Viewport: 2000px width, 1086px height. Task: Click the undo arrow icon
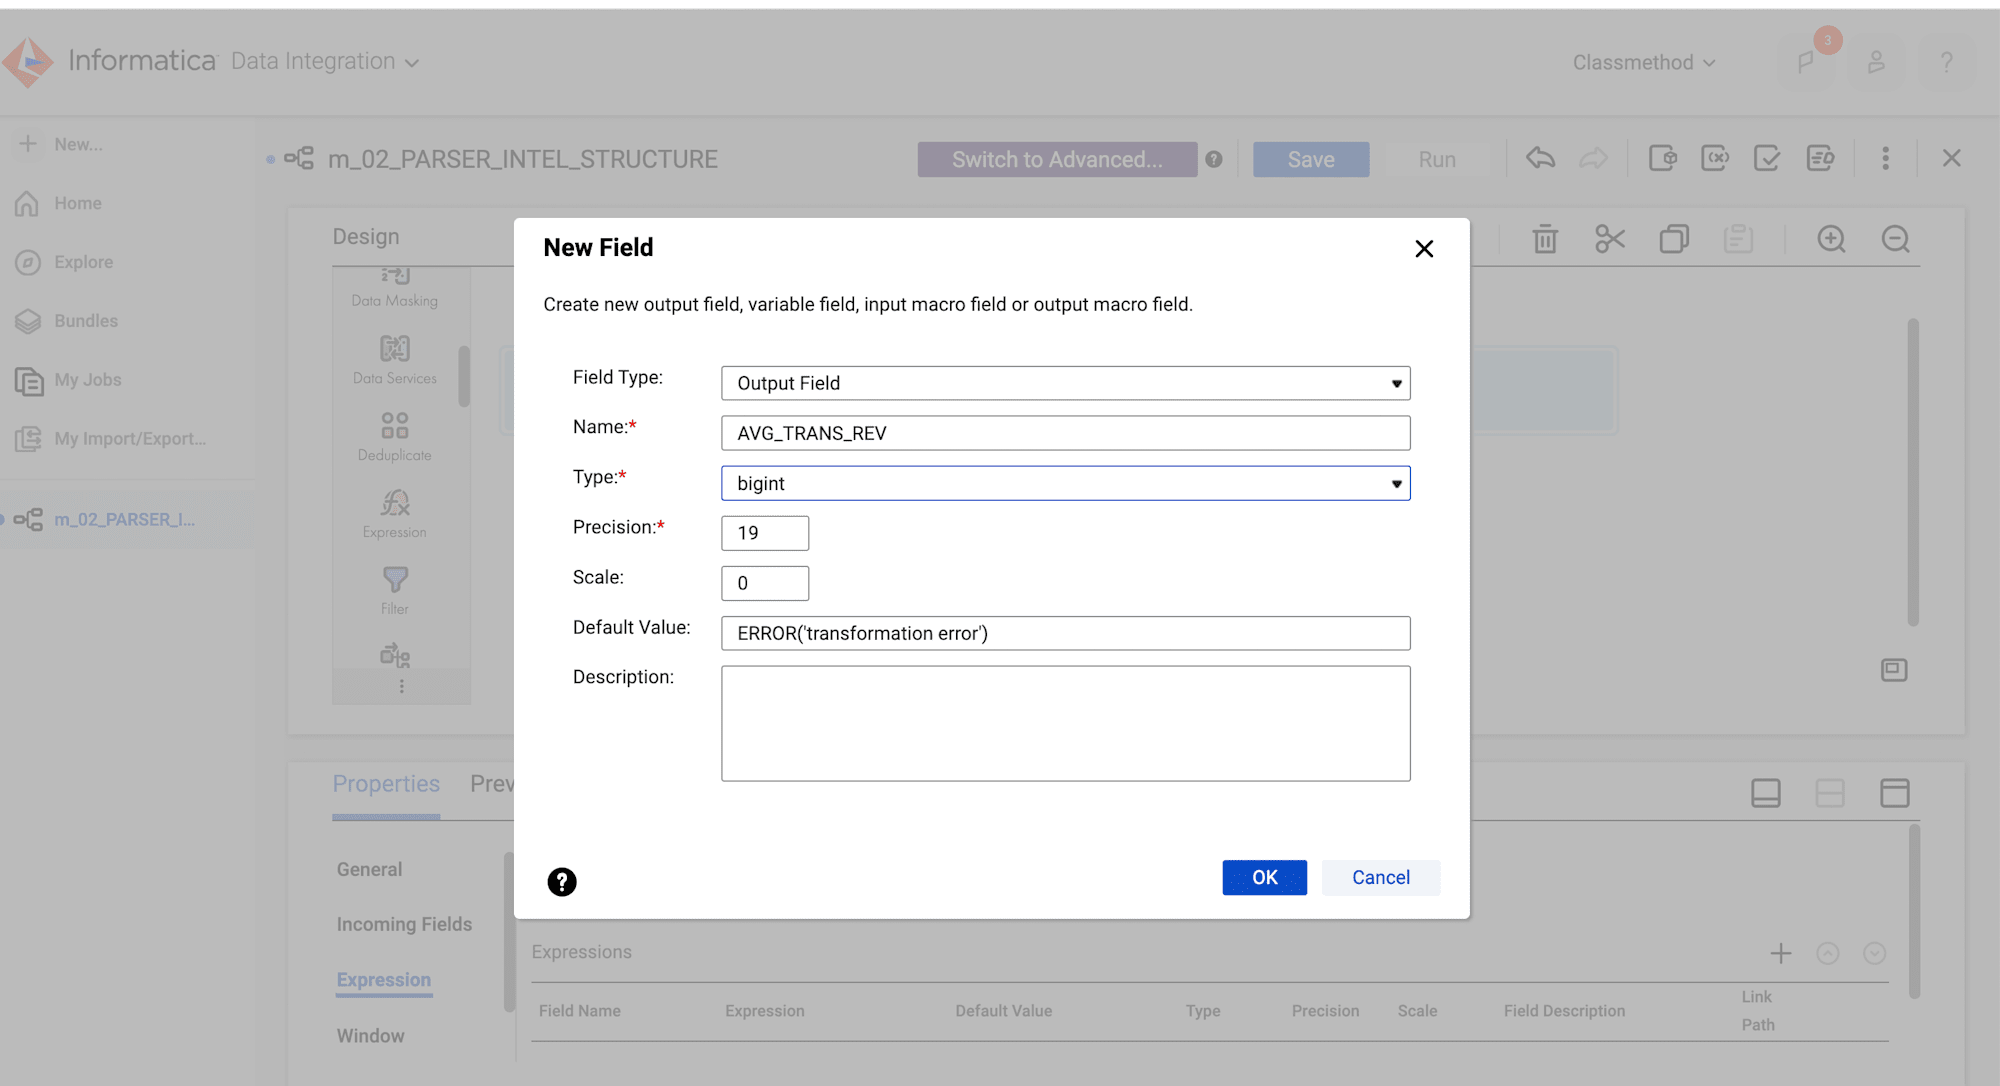[x=1540, y=158]
